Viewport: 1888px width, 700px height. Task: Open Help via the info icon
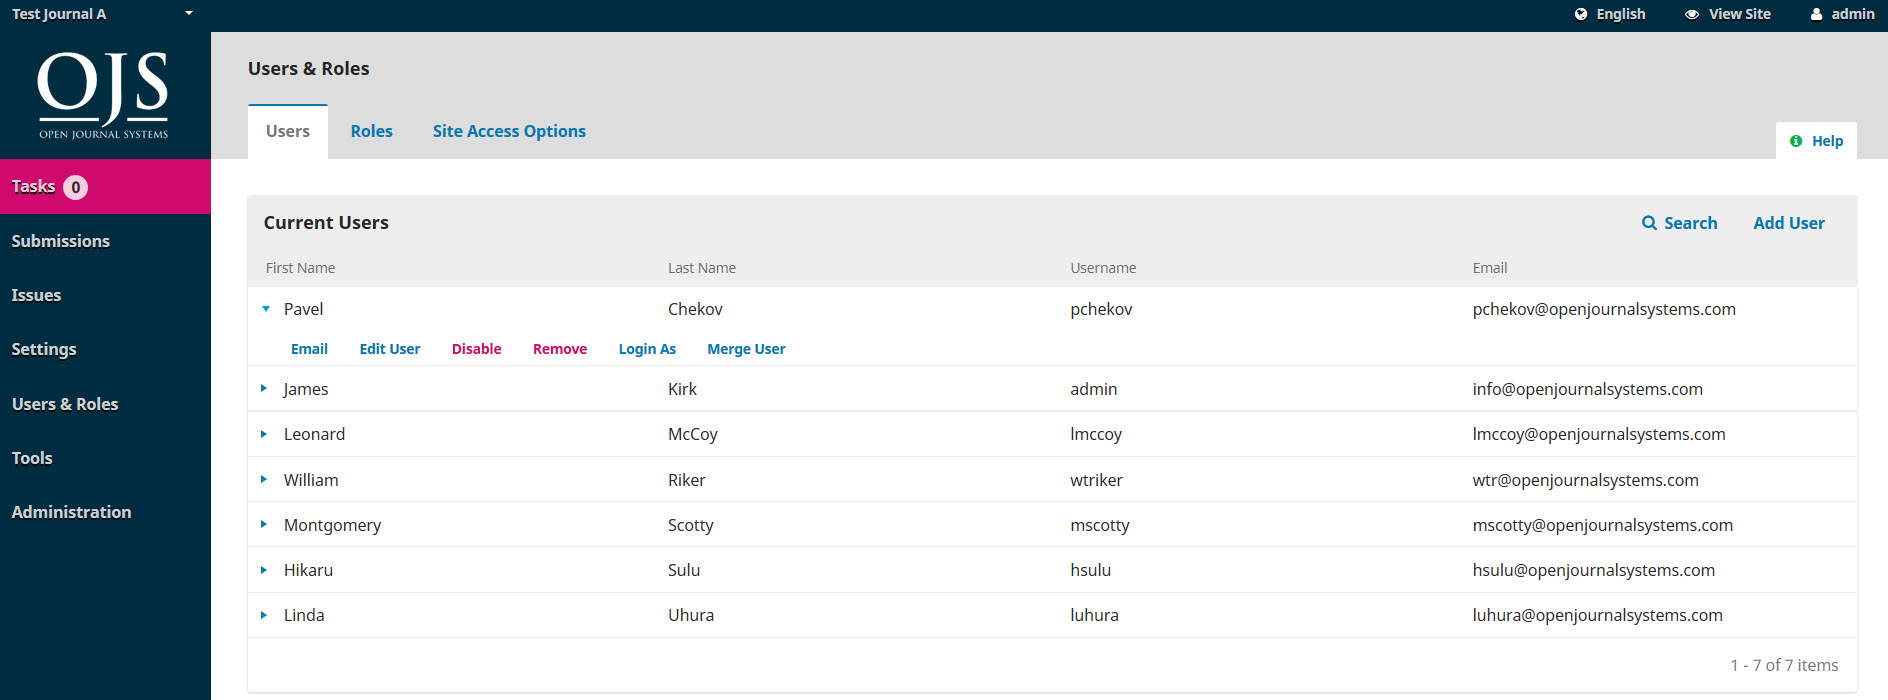(x=1796, y=141)
